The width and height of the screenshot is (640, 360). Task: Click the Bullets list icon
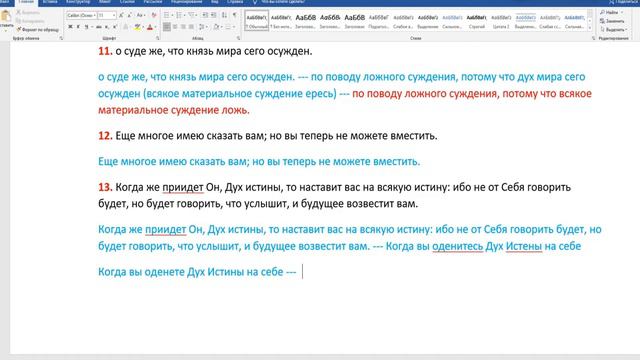click(x=167, y=15)
